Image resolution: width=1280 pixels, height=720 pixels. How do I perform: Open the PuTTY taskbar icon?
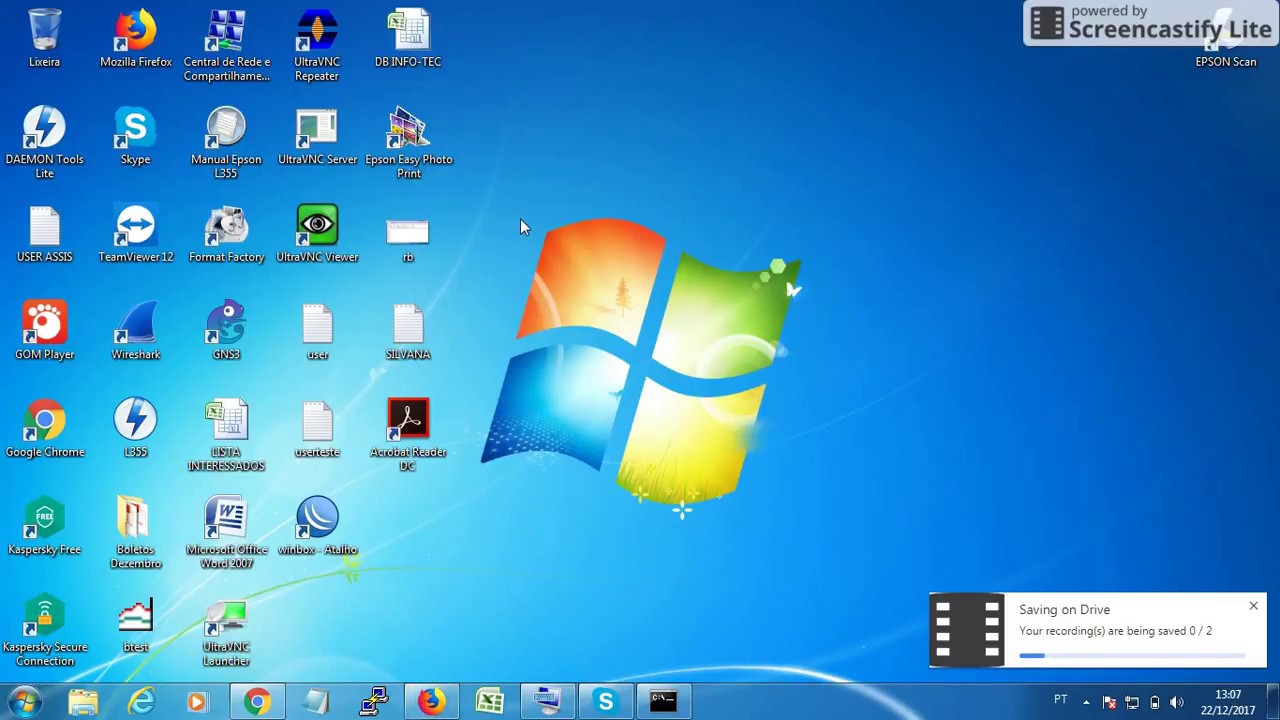click(x=373, y=702)
